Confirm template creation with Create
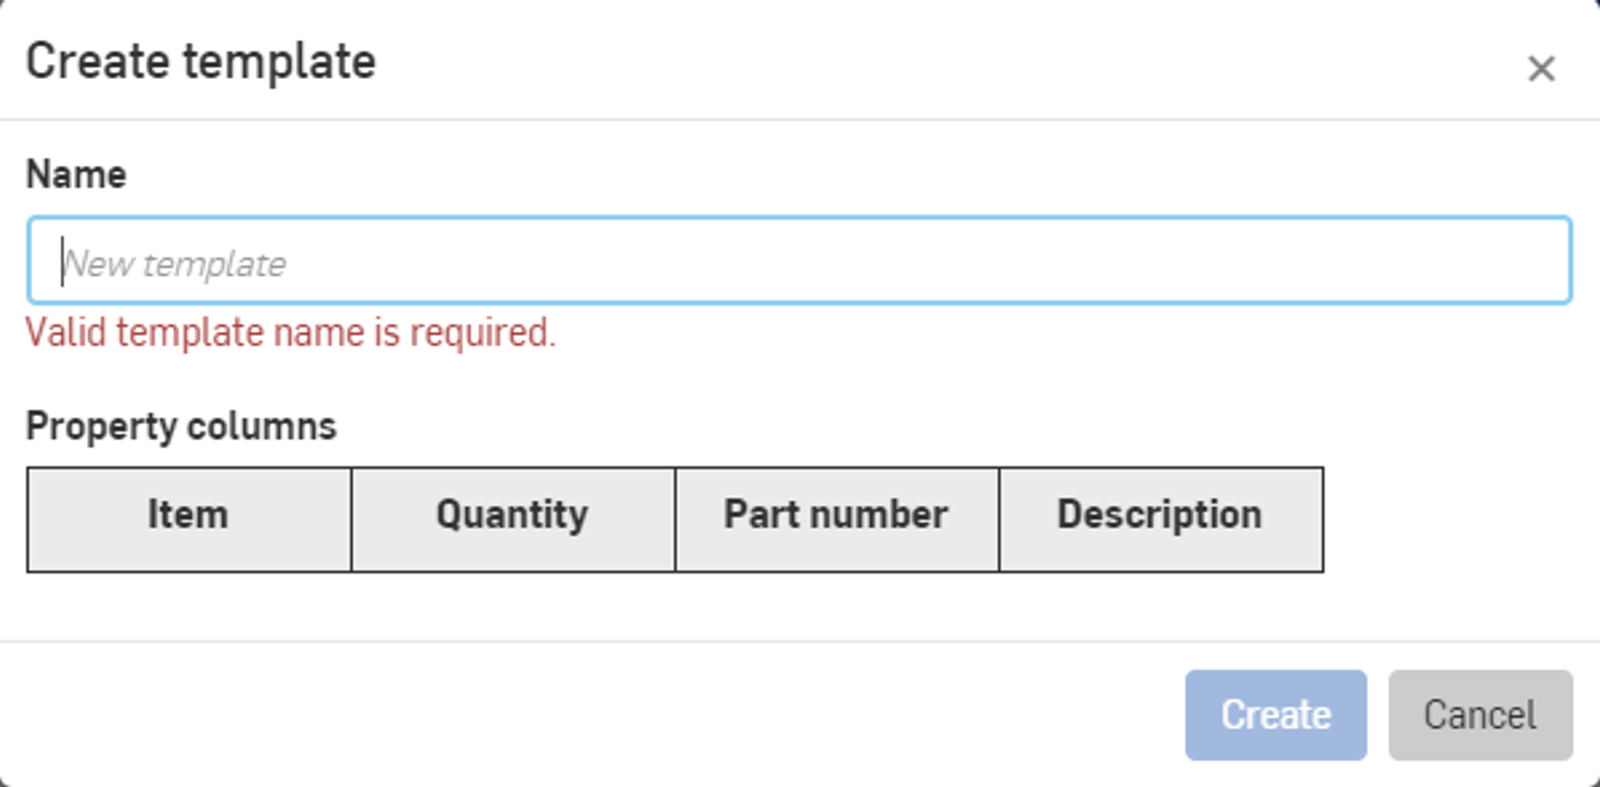This screenshot has height=787, width=1600. coord(1275,714)
